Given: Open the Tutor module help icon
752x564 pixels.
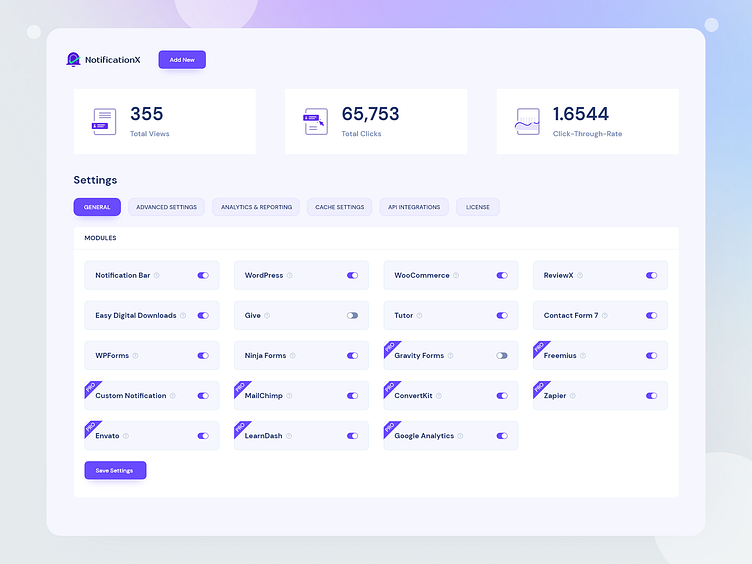Looking at the screenshot, I should [420, 316].
